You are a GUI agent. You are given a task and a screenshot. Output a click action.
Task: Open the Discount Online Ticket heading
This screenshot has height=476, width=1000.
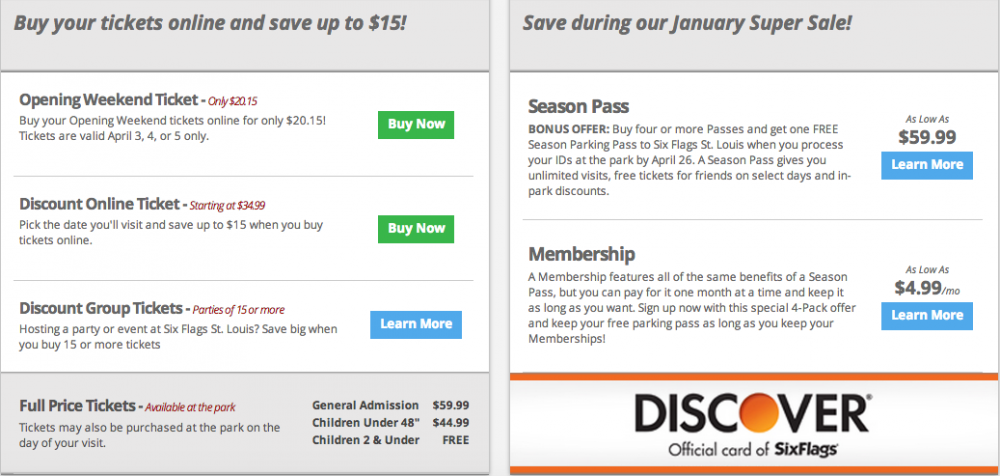coord(99,204)
